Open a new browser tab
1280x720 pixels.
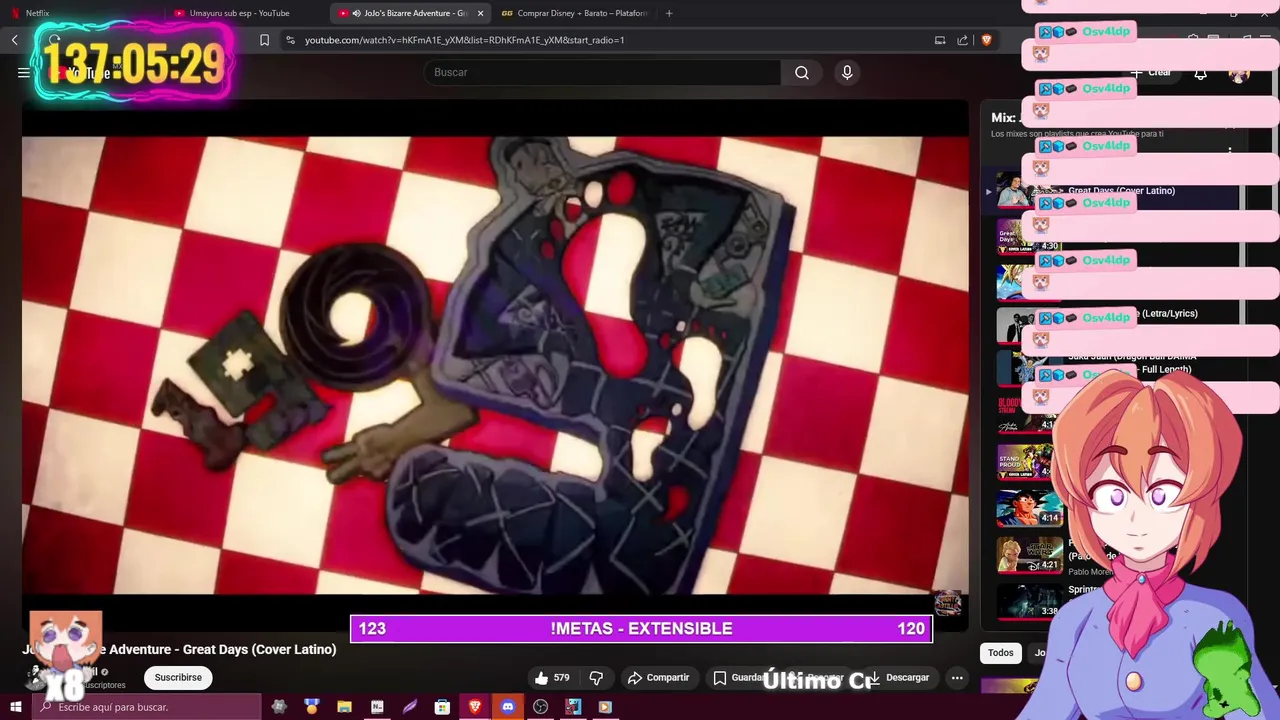coord(669,13)
